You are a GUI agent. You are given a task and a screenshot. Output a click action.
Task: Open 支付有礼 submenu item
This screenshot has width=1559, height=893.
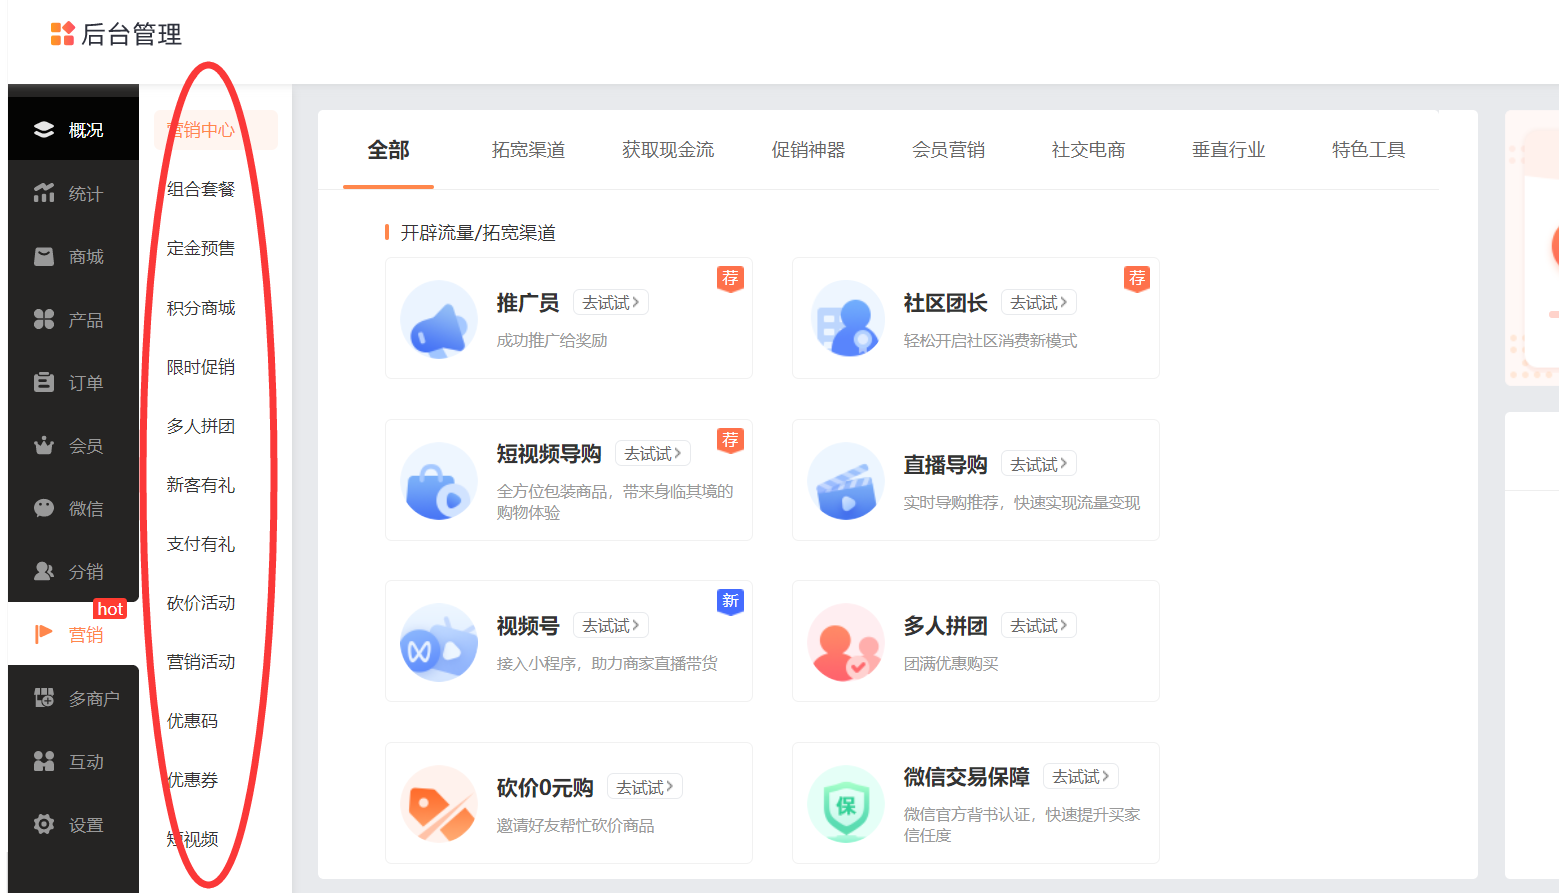(201, 544)
